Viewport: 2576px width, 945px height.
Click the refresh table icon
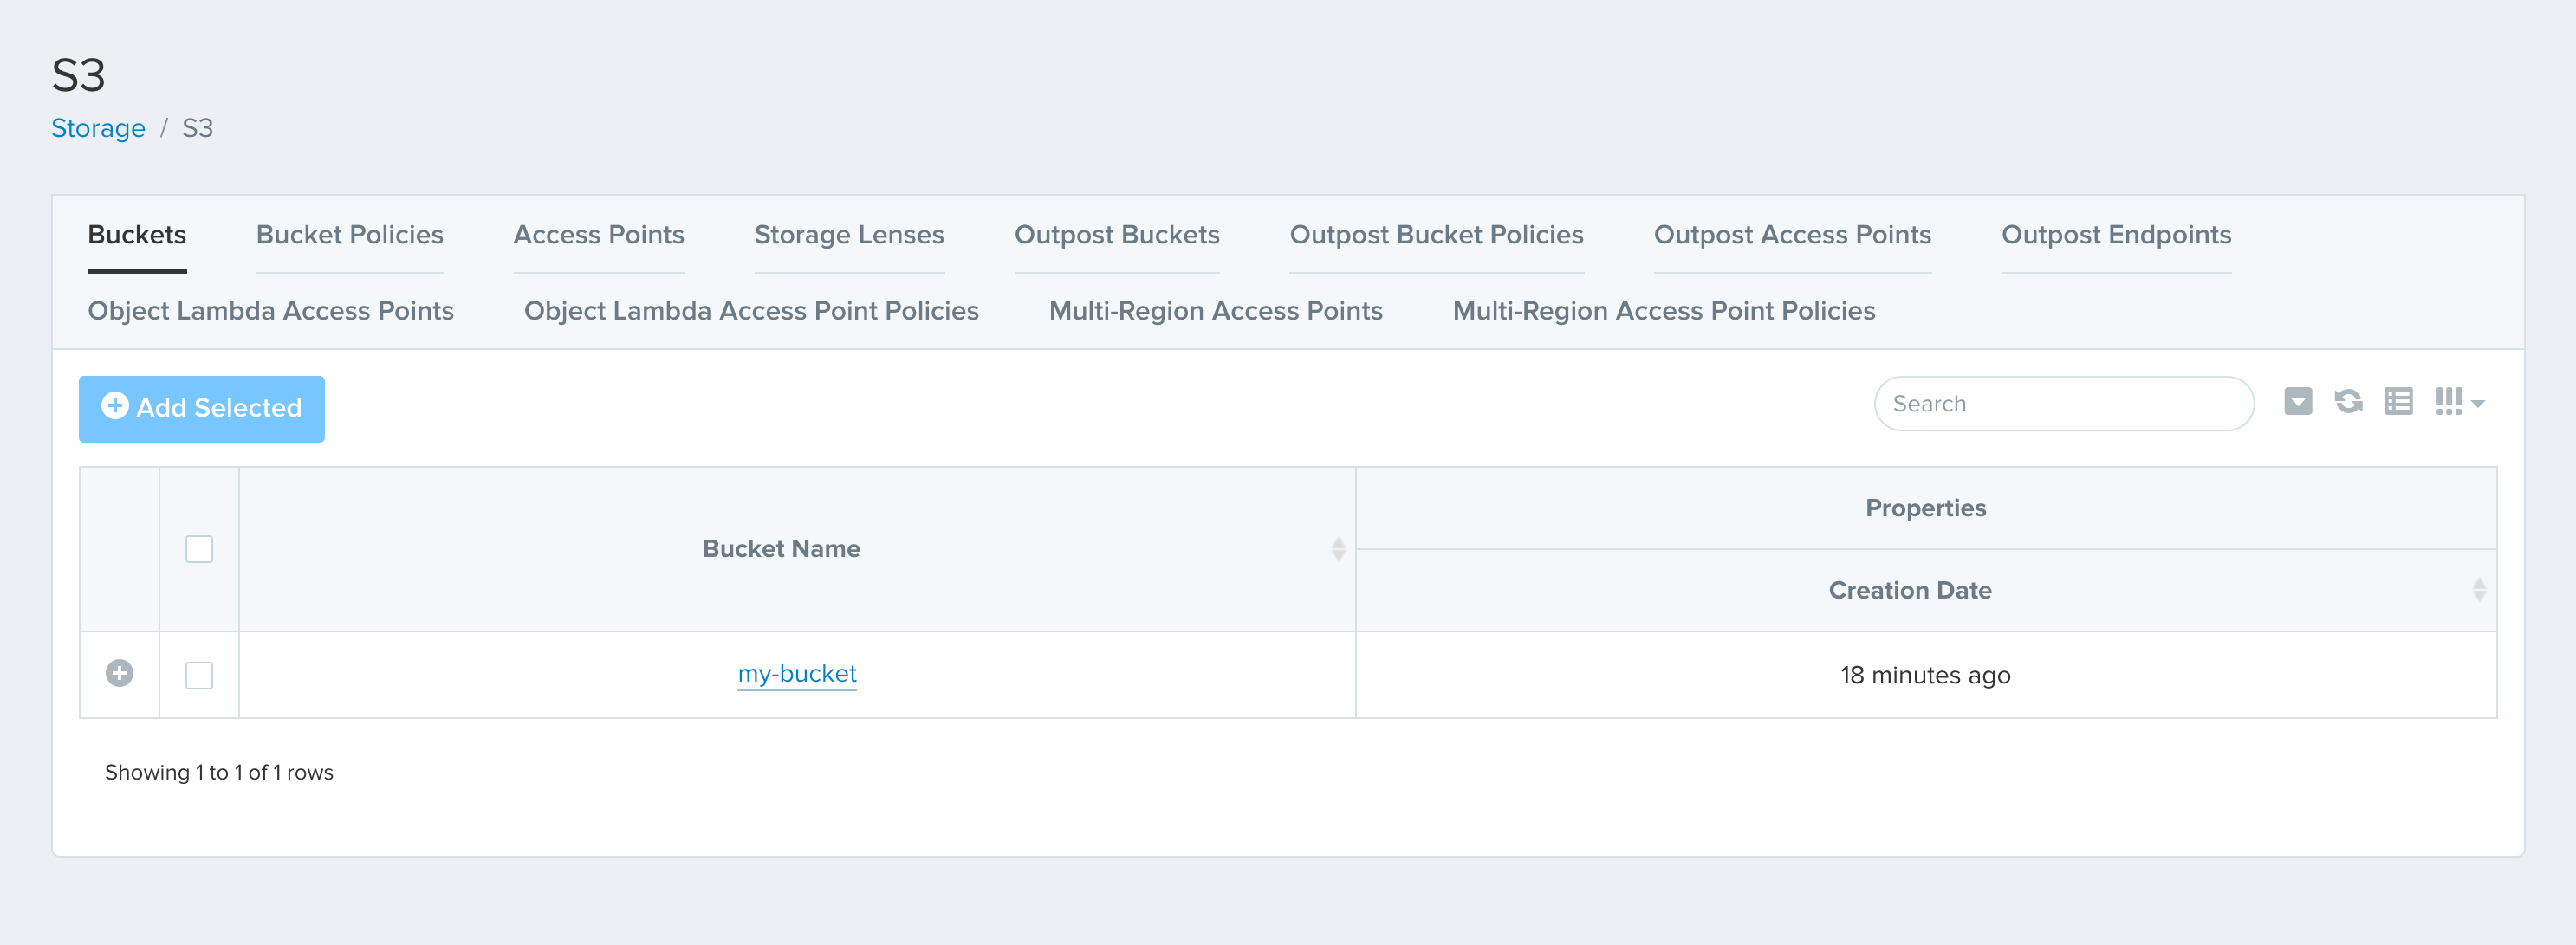[2348, 402]
